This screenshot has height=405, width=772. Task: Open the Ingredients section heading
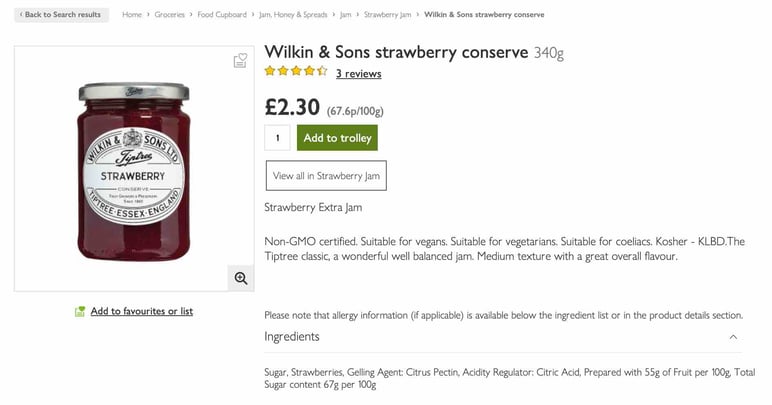click(x=292, y=337)
